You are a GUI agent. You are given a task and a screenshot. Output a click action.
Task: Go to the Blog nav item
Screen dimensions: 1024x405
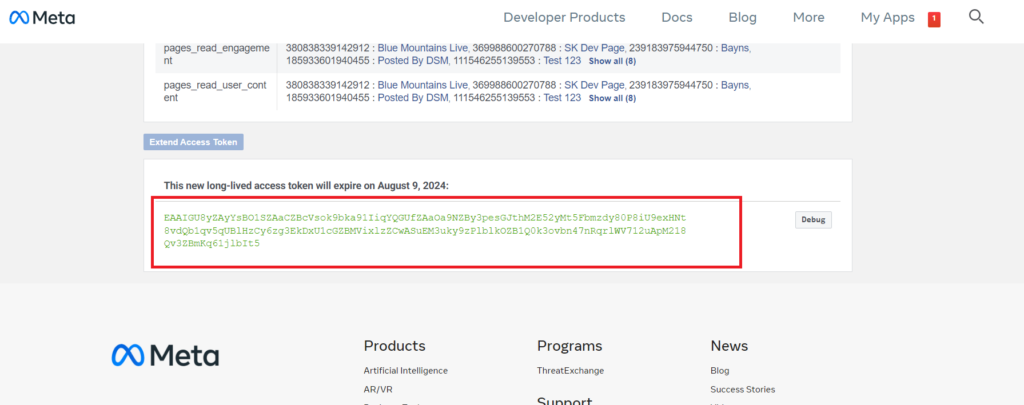click(x=743, y=18)
